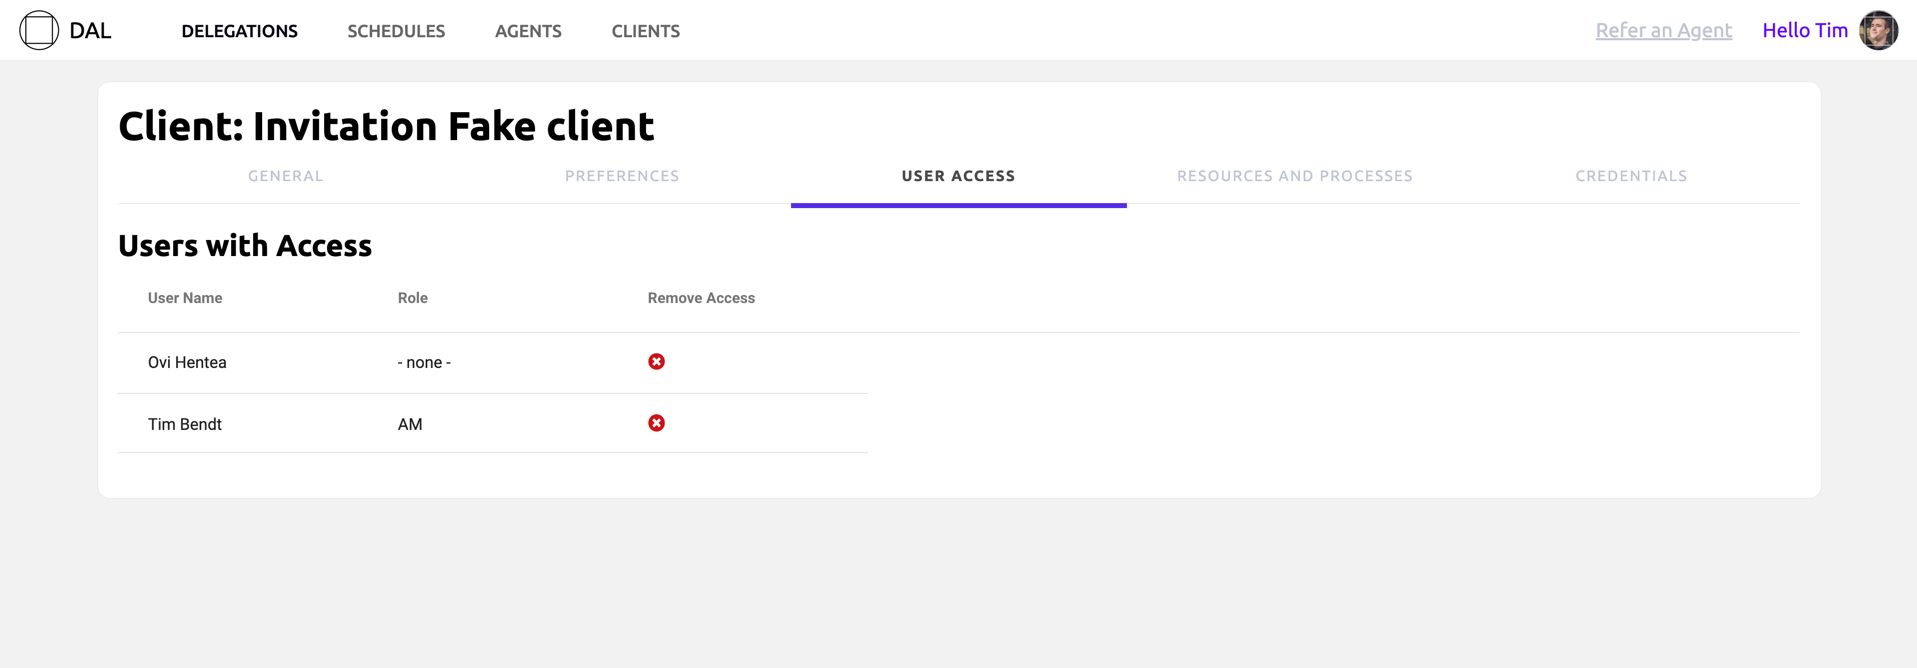Open the Clients page
Image resolution: width=1917 pixels, height=668 pixels.
click(x=645, y=31)
